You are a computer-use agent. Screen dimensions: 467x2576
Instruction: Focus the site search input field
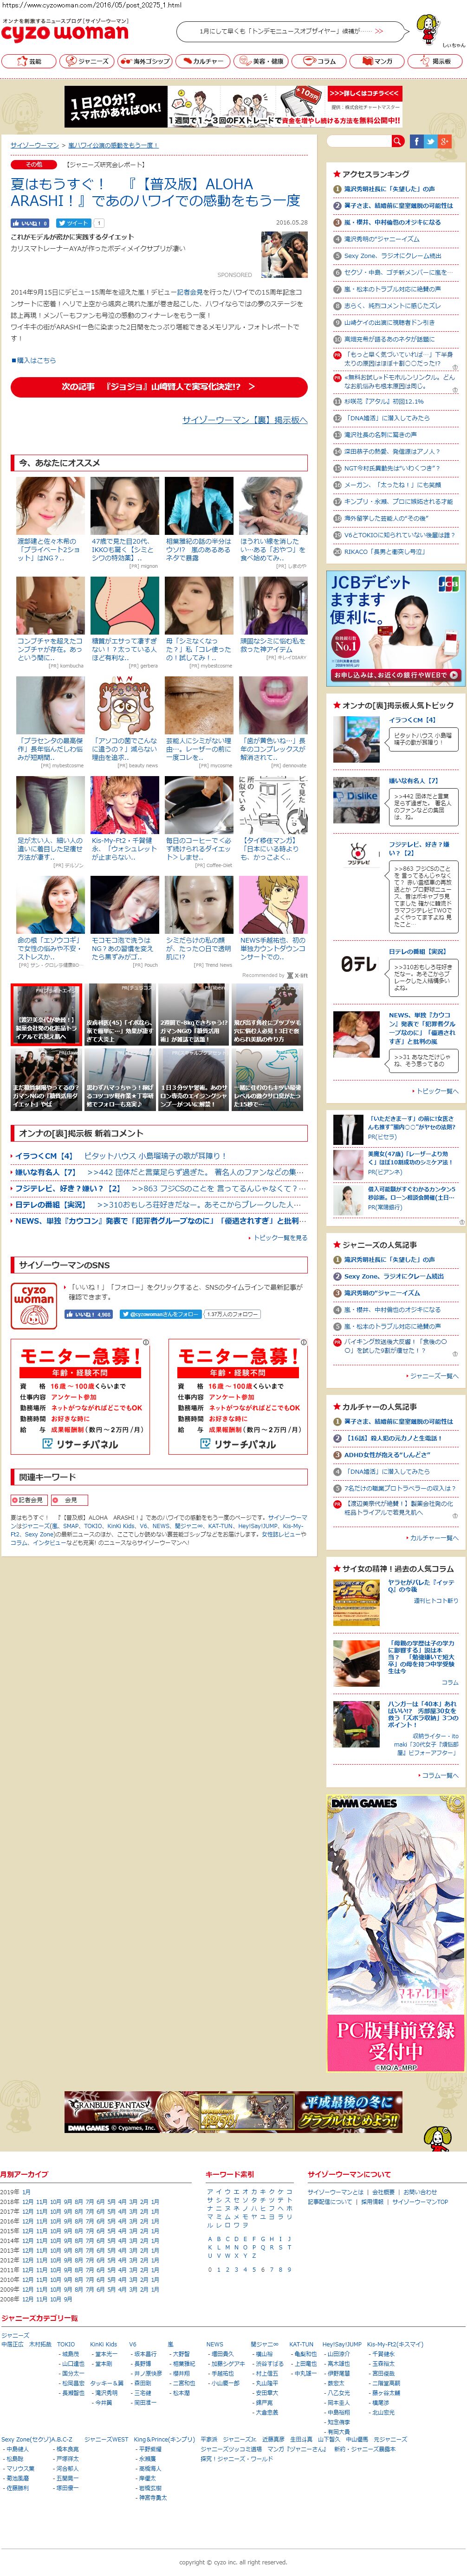(x=359, y=141)
